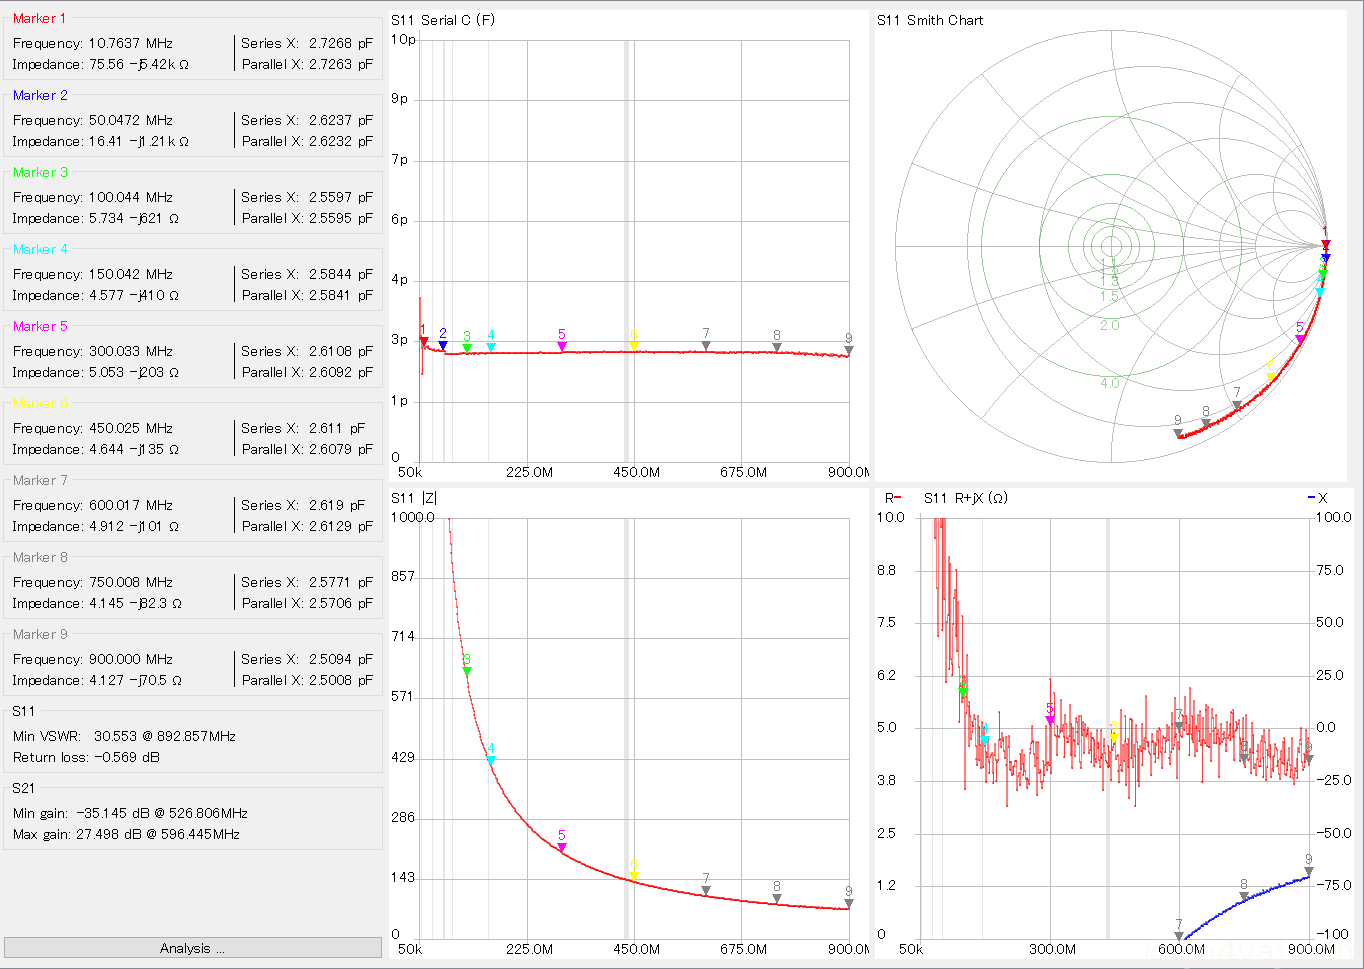The image size is (1364, 969).
Task: Click the Marker 9 heading
Action: pyautogui.click(x=40, y=634)
